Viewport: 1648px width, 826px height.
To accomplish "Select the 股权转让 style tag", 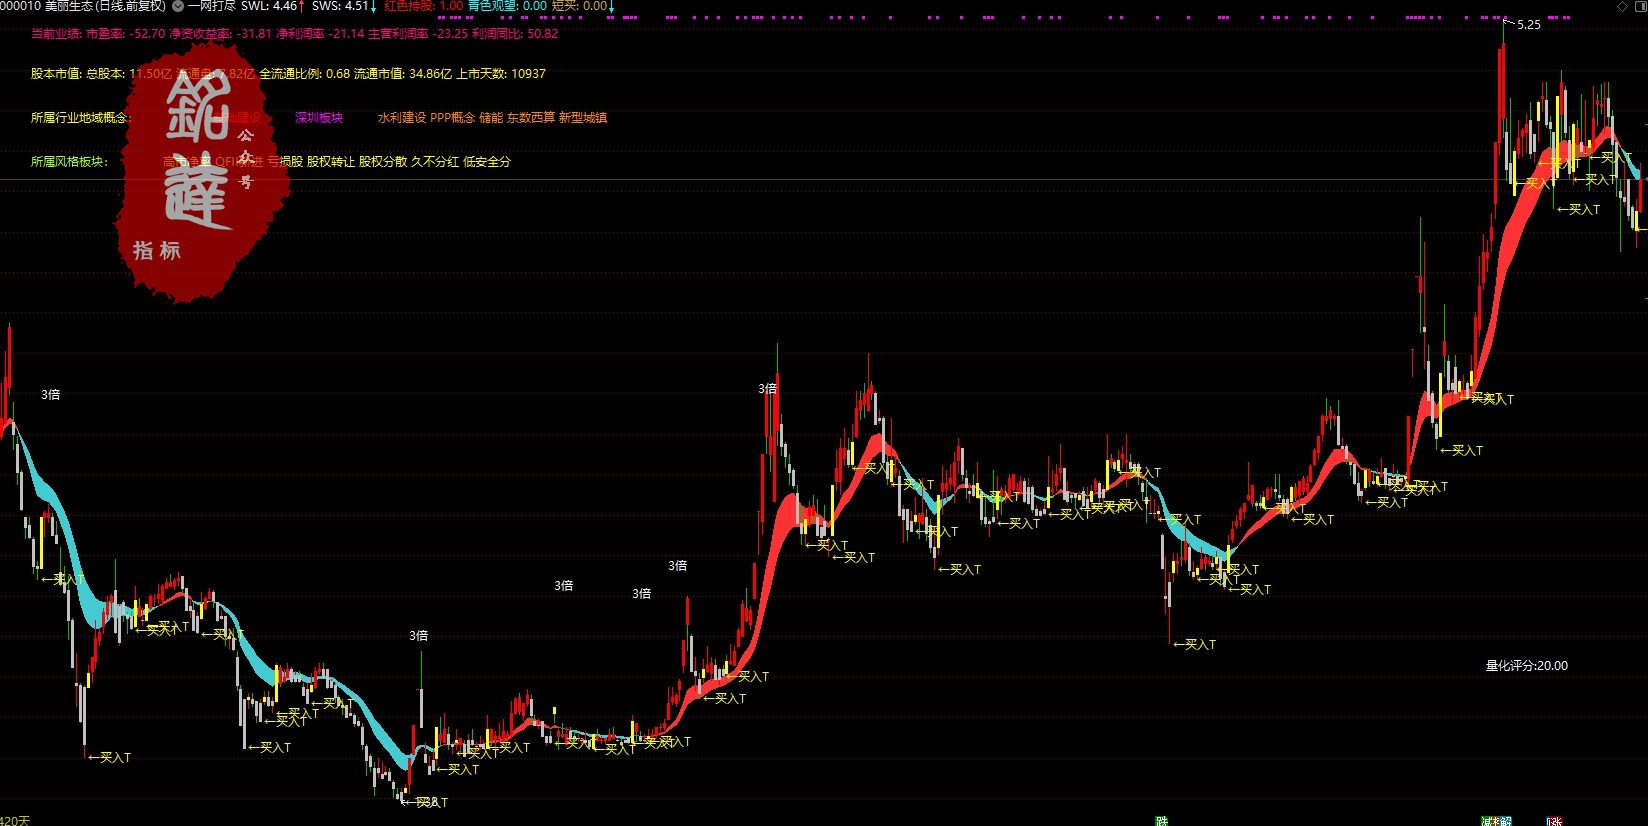I will (x=330, y=162).
